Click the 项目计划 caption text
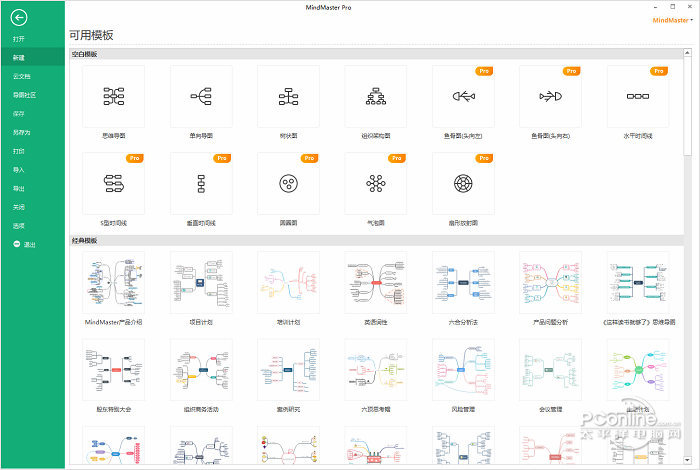Image resolution: width=700 pixels, height=470 pixels. 201,322
